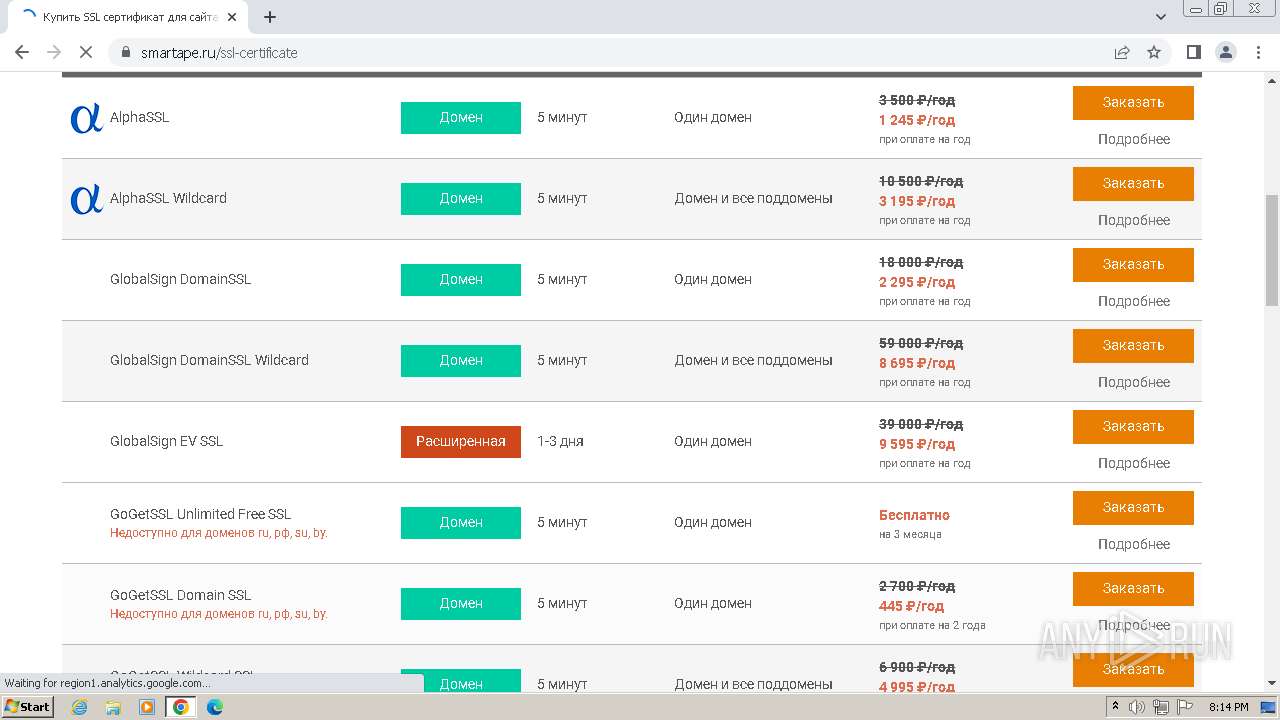Open Action Center flag icon
The image size is (1280, 720).
pyautogui.click(x=1185, y=707)
